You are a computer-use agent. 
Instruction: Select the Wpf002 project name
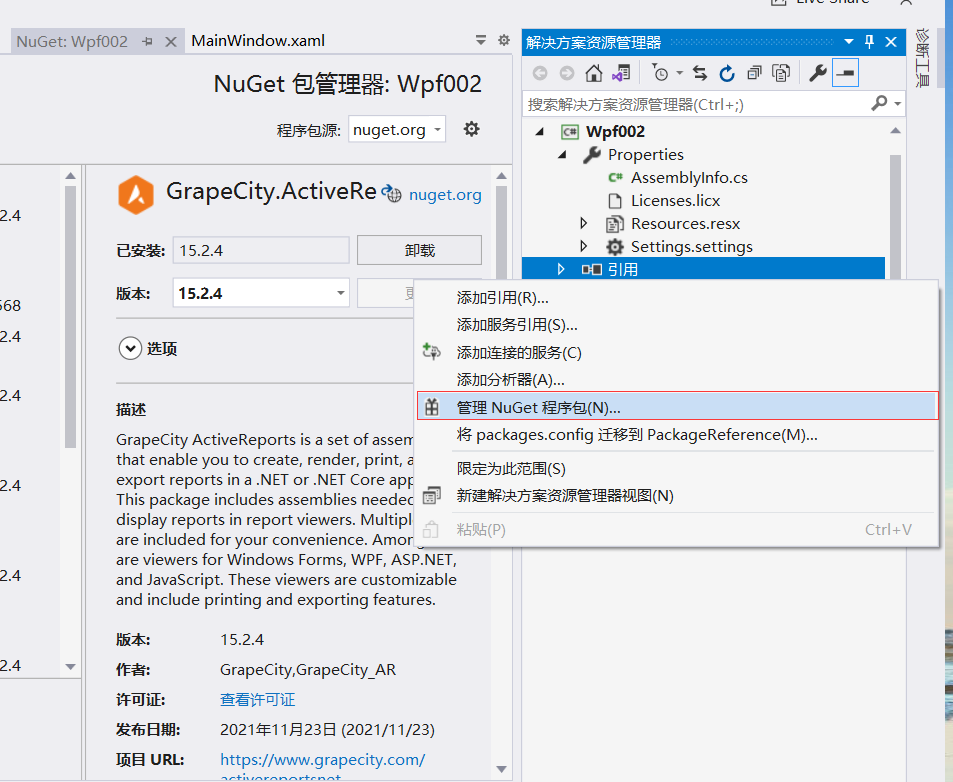pos(615,131)
